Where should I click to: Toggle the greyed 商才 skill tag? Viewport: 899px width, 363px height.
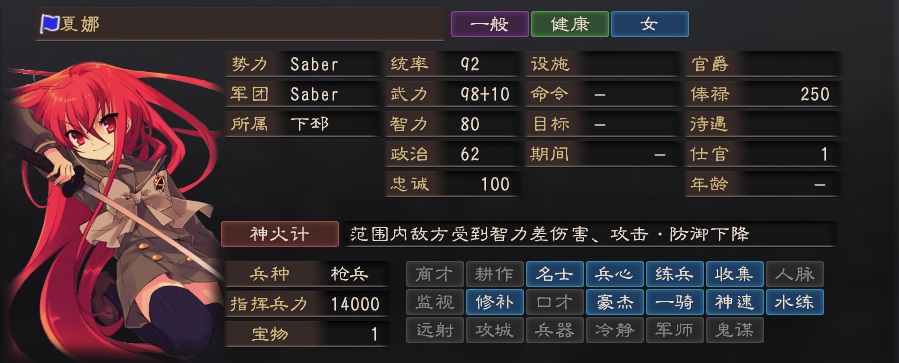tap(435, 274)
